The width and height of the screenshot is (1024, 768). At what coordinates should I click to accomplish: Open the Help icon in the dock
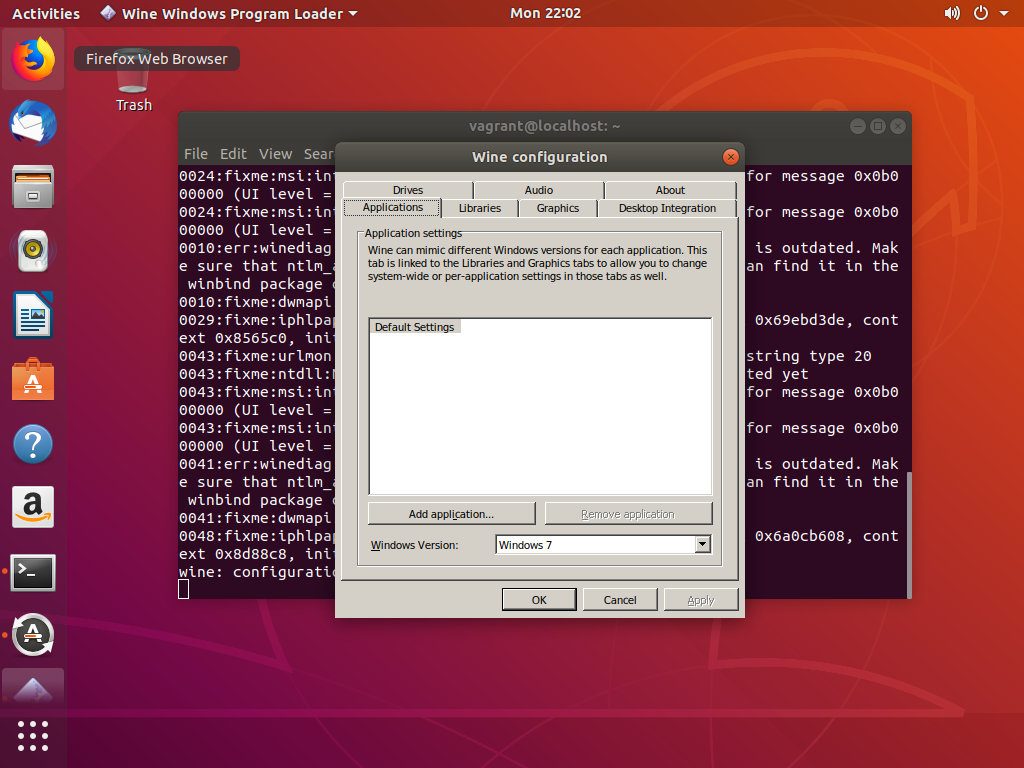33,443
